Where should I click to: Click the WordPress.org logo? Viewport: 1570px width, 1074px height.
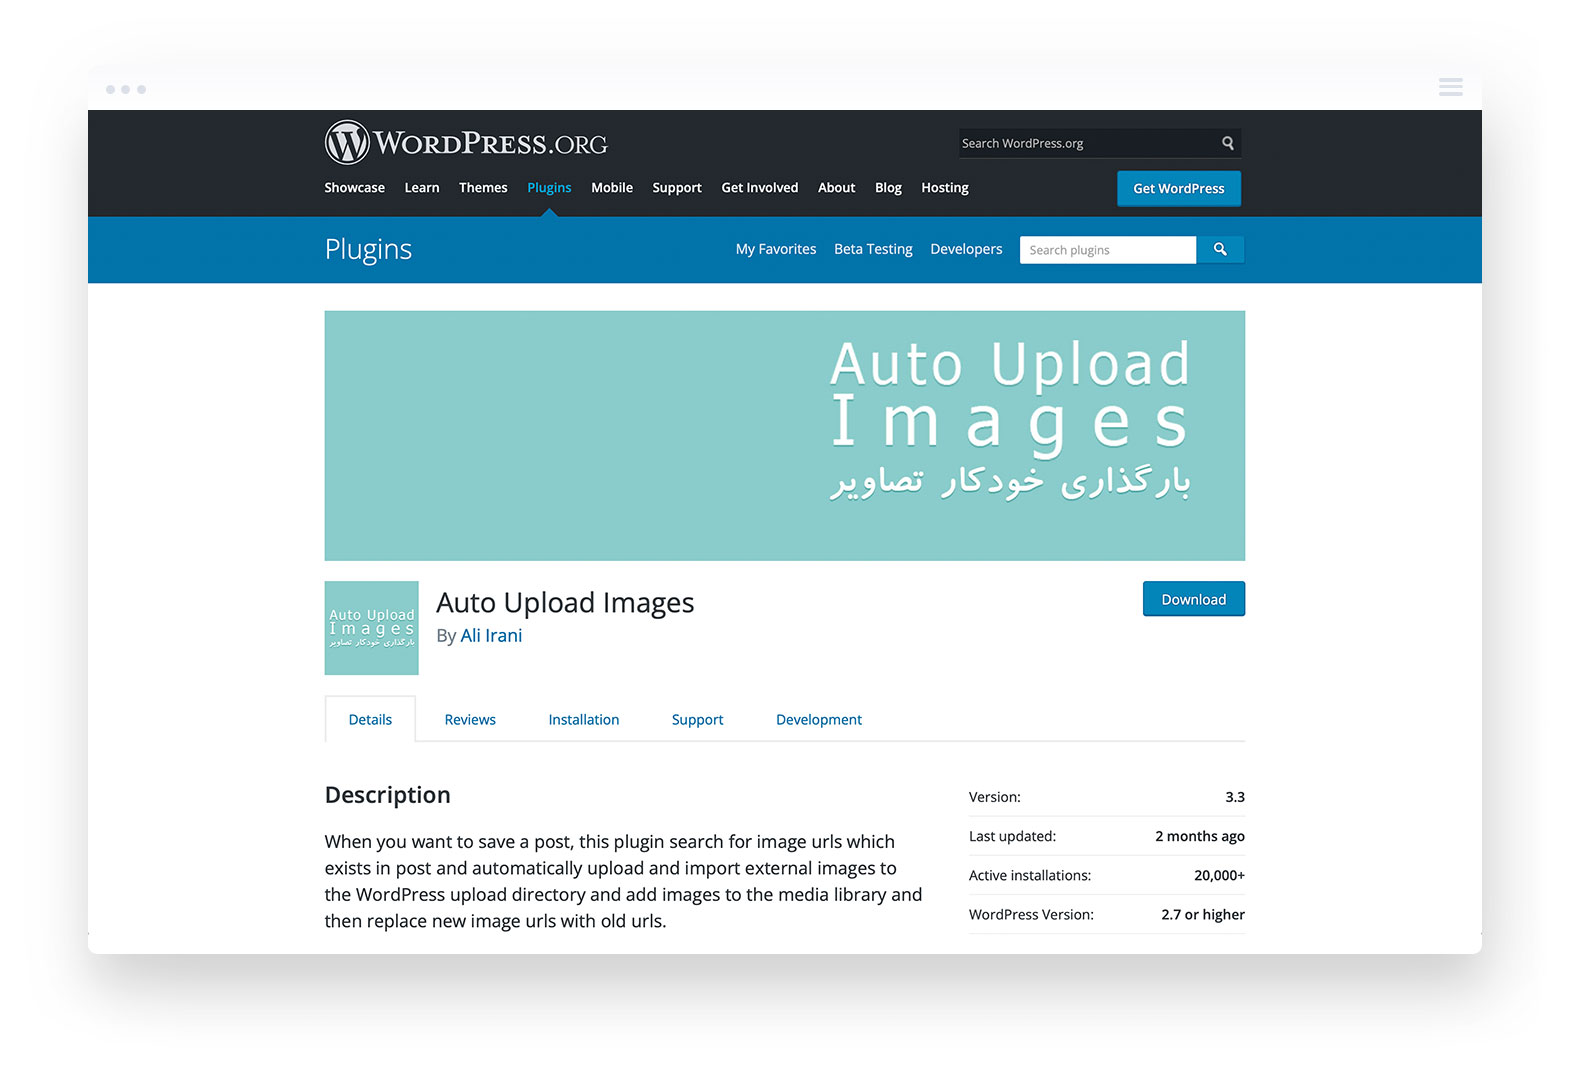pyautogui.click(x=466, y=143)
